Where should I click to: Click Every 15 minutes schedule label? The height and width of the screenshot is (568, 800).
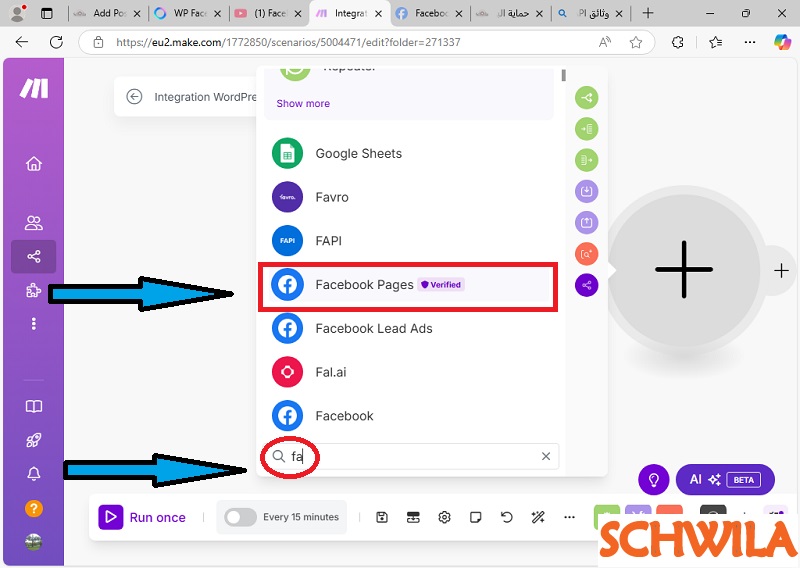tap(301, 517)
